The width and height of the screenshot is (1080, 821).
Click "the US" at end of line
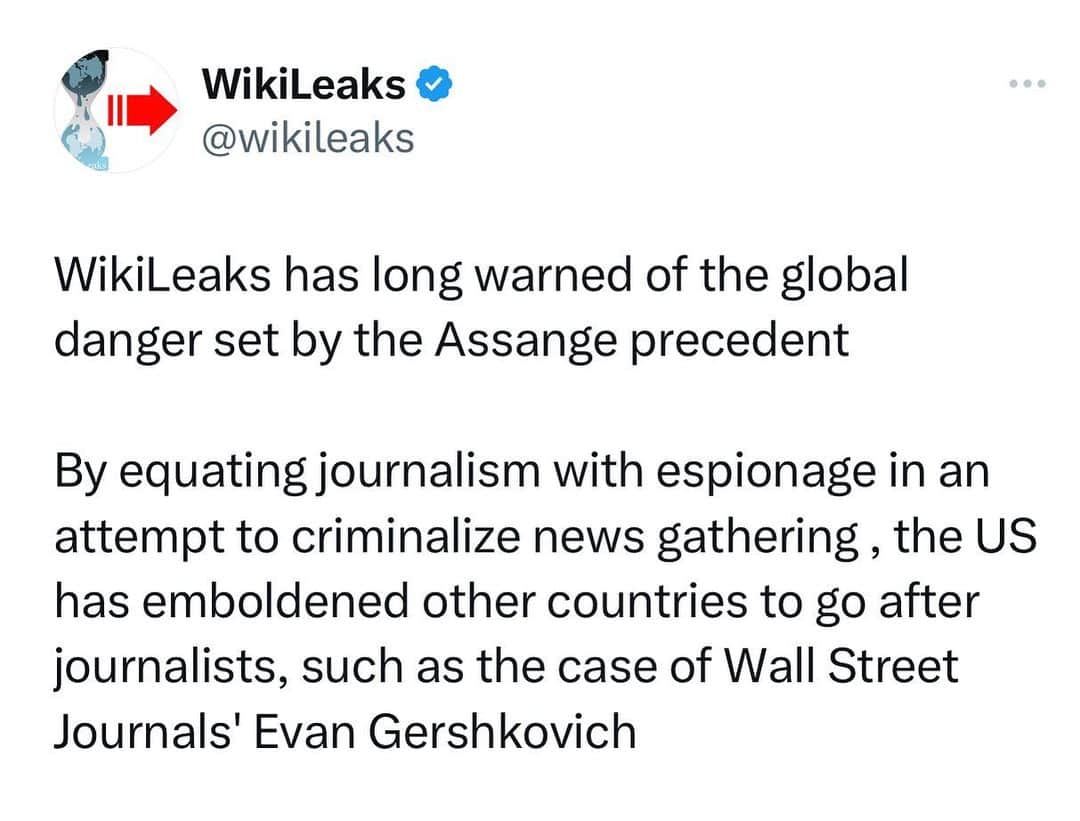[966, 536]
